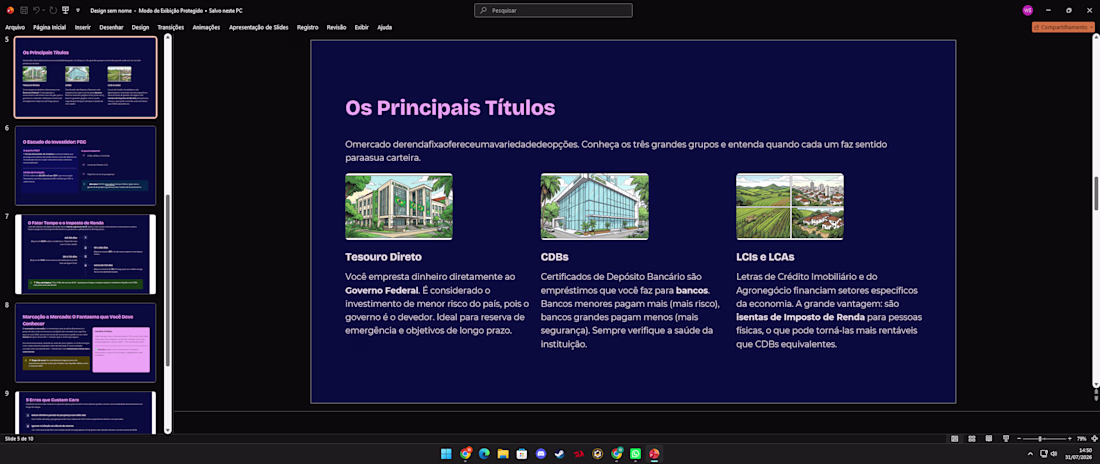Switch to Reading view icon
This screenshot has width=1100, height=464.
click(988, 439)
